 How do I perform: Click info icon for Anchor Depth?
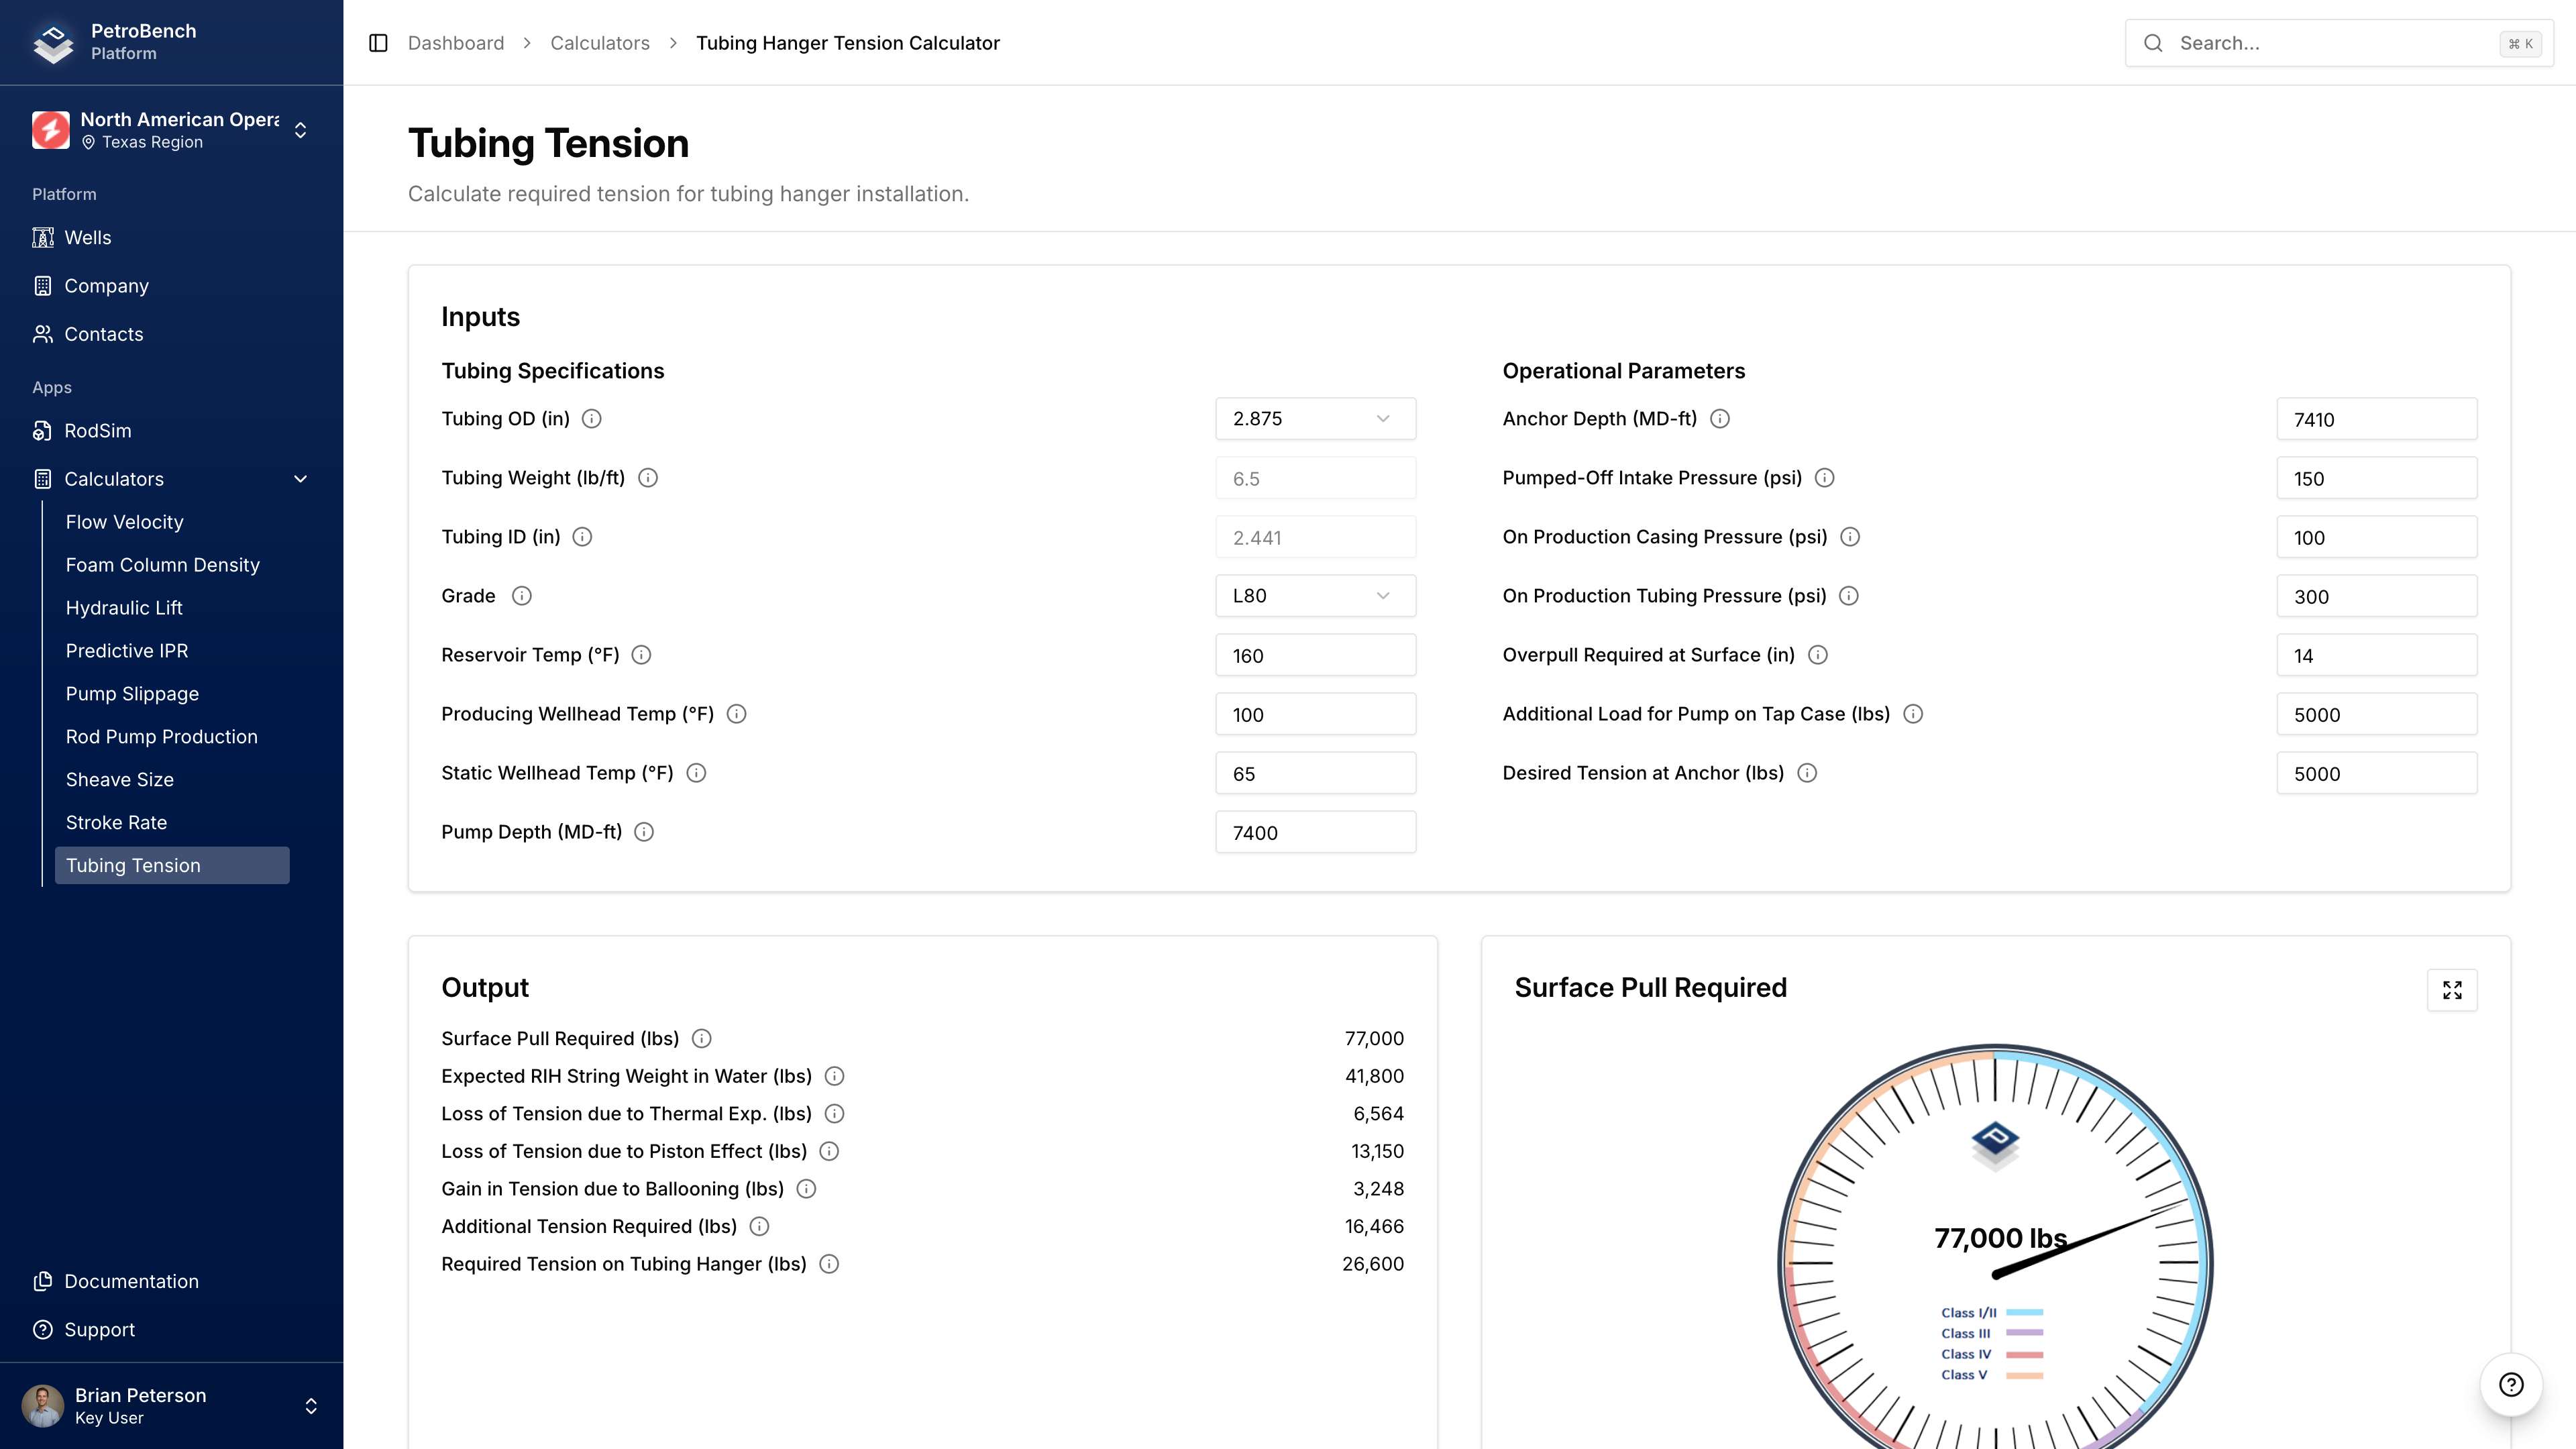point(1720,419)
